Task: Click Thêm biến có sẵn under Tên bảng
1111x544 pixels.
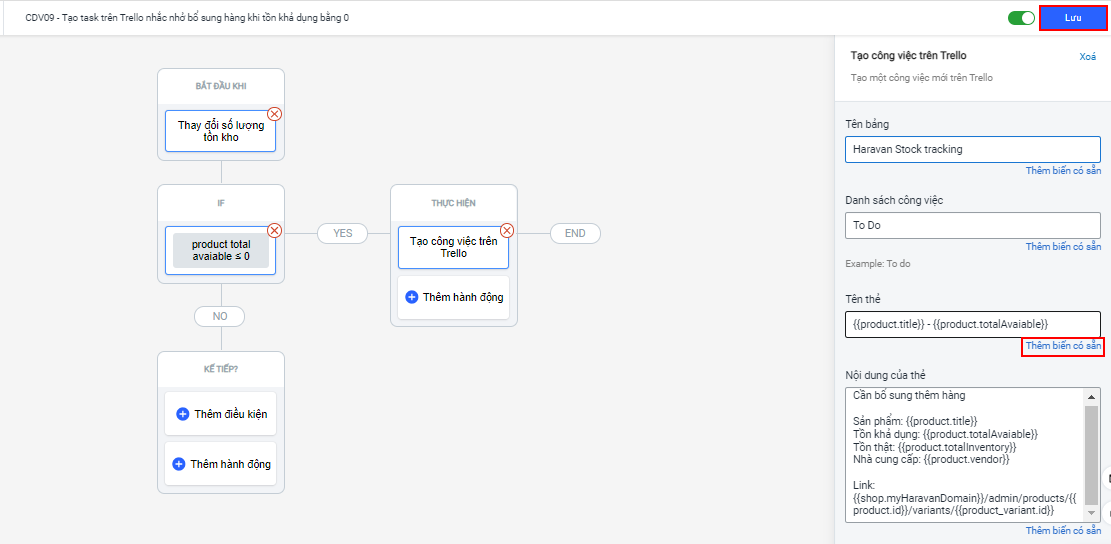Action: point(1063,171)
